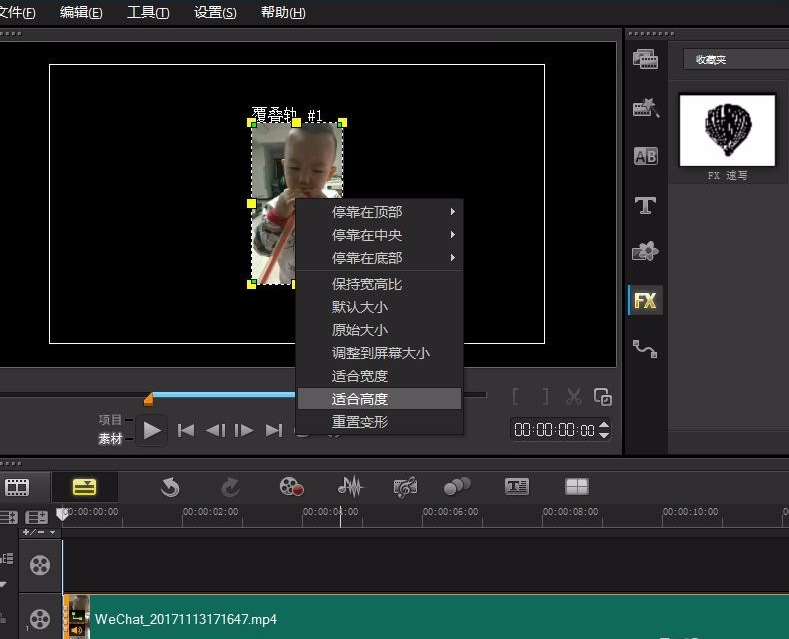789x639 pixels.
Task: Jump to previous frame in preview controls
Action: (214, 431)
